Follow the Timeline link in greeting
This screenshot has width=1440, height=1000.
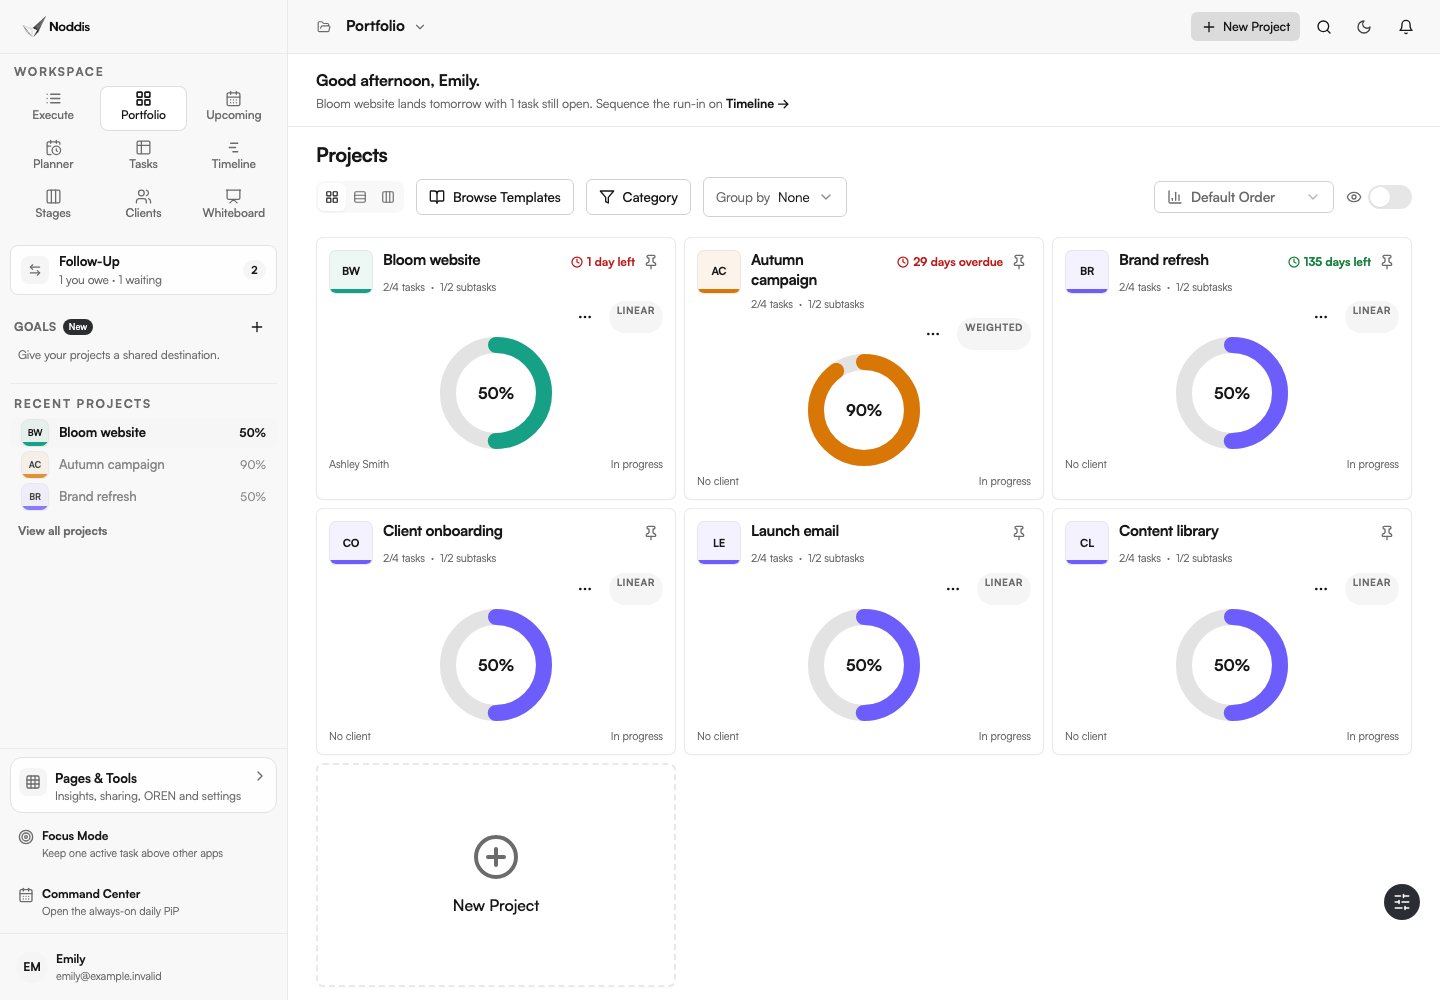click(x=757, y=104)
